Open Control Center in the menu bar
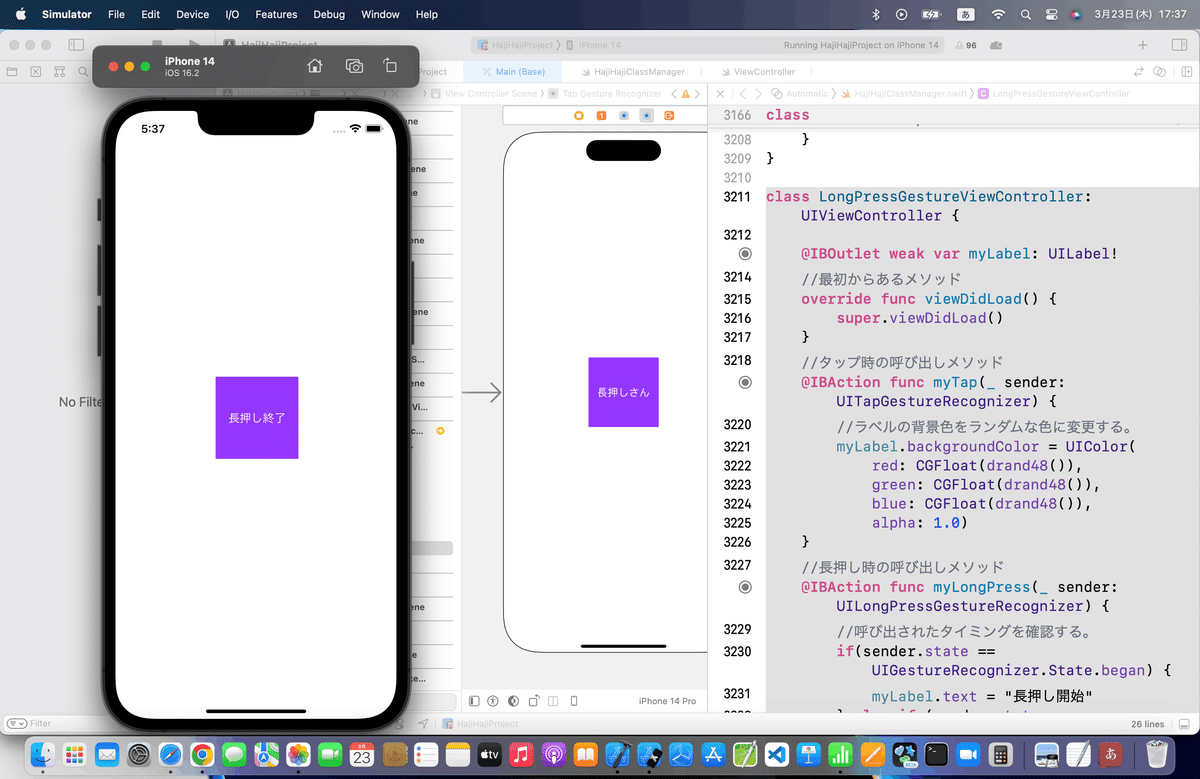Screen dimensions: 1200x779 (1051, 15)
